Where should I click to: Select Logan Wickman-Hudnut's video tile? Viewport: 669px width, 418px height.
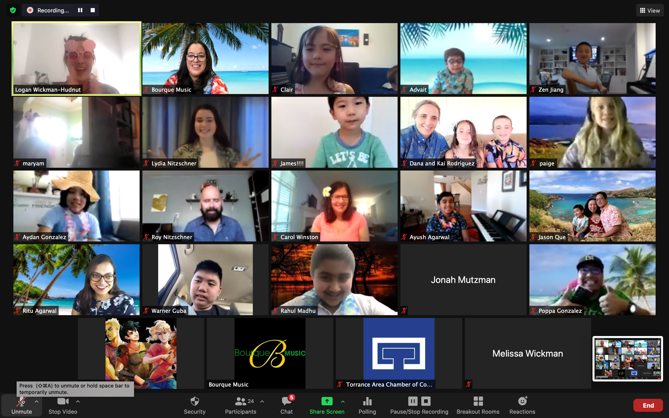tap(76, 58)
